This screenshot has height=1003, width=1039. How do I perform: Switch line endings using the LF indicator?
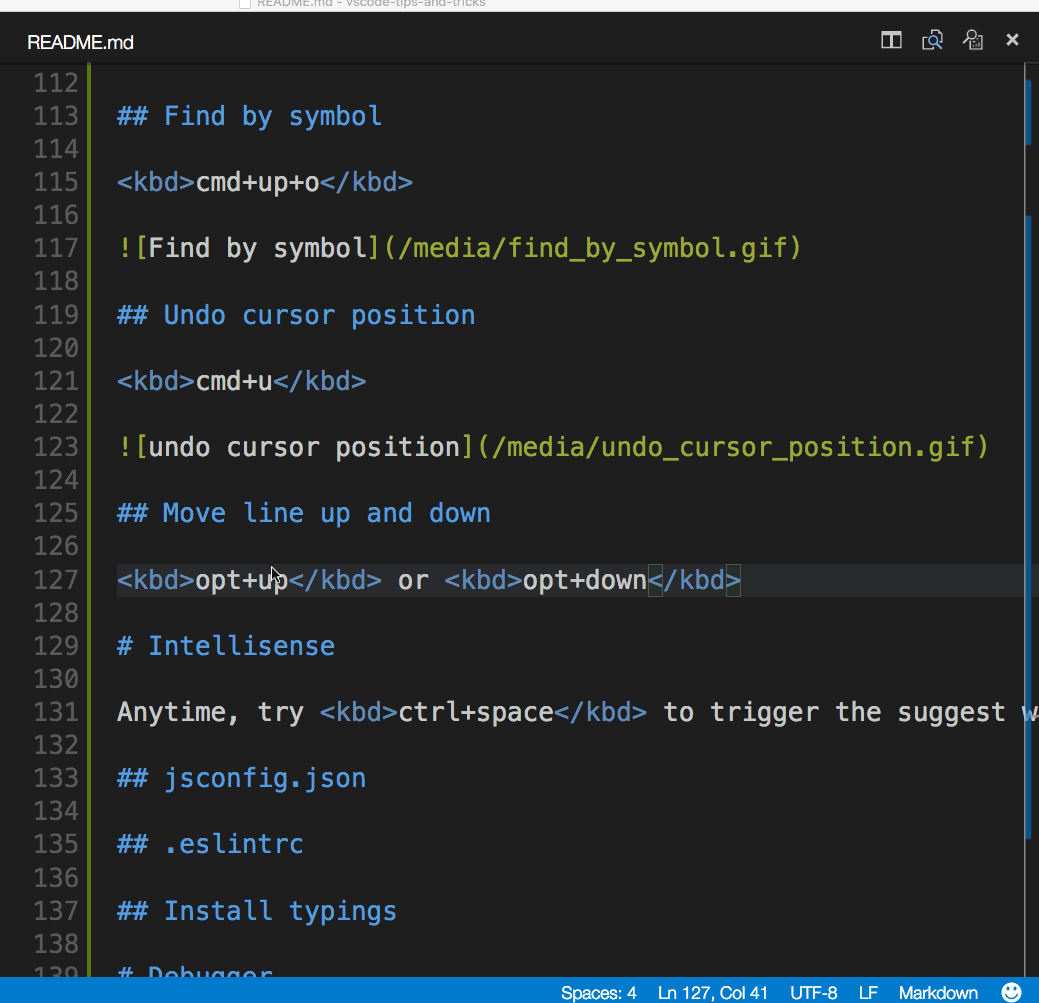click(x=866, y=993)
